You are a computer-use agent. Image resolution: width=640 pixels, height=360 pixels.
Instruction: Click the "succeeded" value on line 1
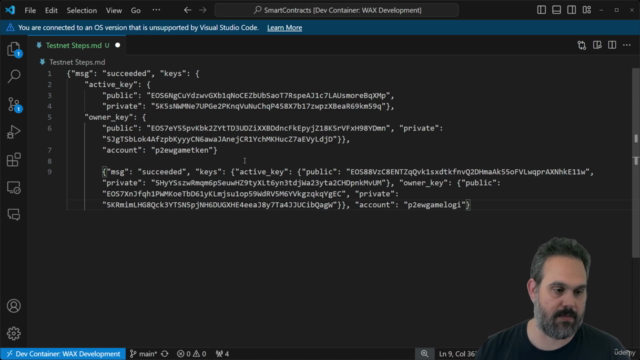127,73
